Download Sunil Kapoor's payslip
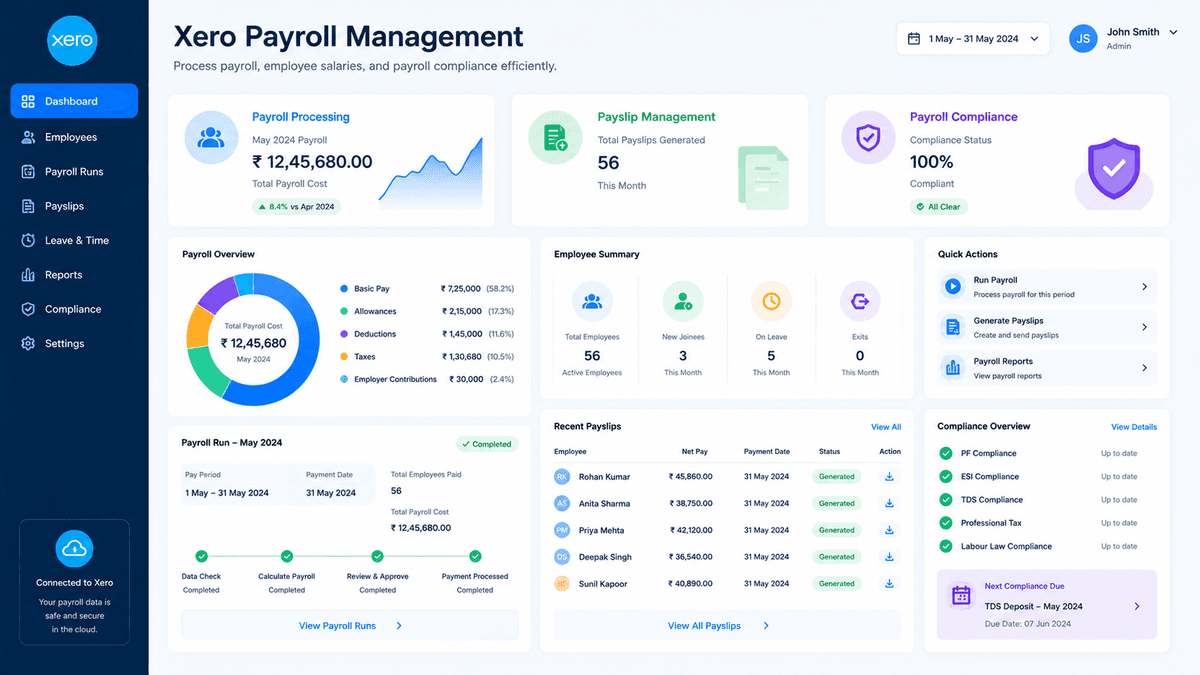The width and height of the screenshot is (1200, 675). coord(889,583)
